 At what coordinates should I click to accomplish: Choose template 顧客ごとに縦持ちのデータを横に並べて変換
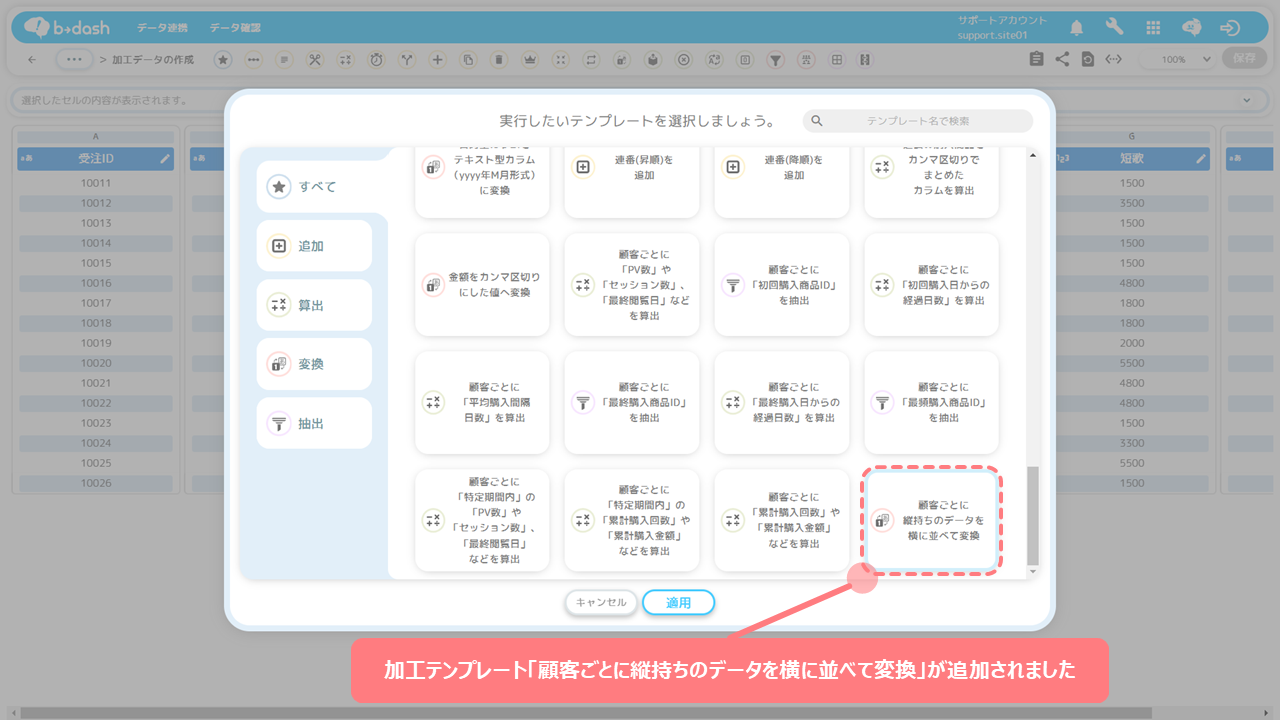[931, 520]
